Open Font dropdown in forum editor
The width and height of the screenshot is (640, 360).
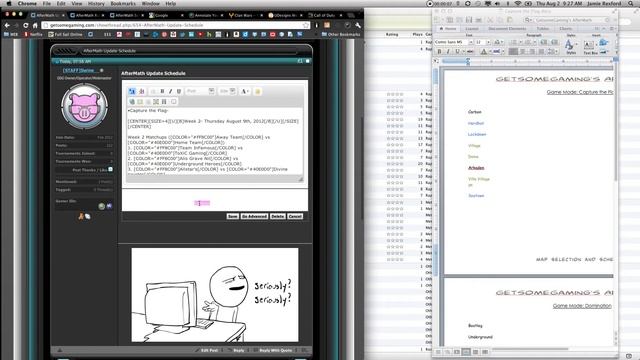(200, 91)
